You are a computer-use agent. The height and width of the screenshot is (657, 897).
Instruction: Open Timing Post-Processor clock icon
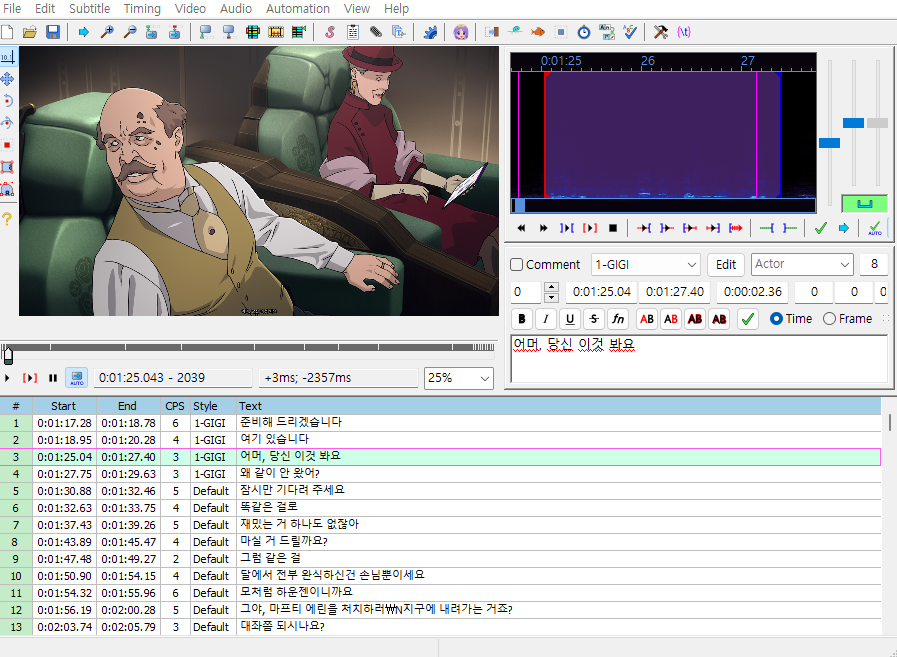pos(584,32)
